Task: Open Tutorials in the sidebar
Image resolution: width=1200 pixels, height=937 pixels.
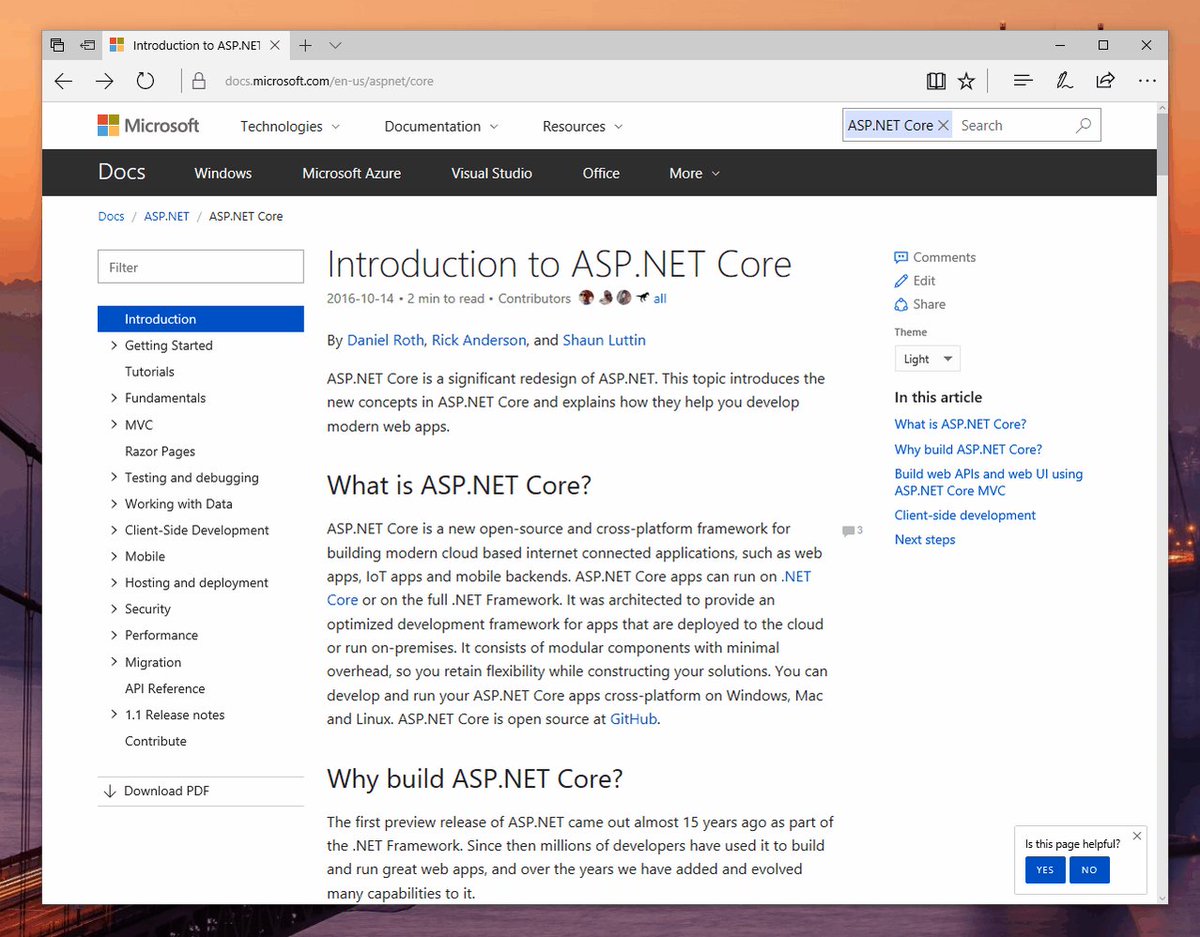Action: point(149,372)
